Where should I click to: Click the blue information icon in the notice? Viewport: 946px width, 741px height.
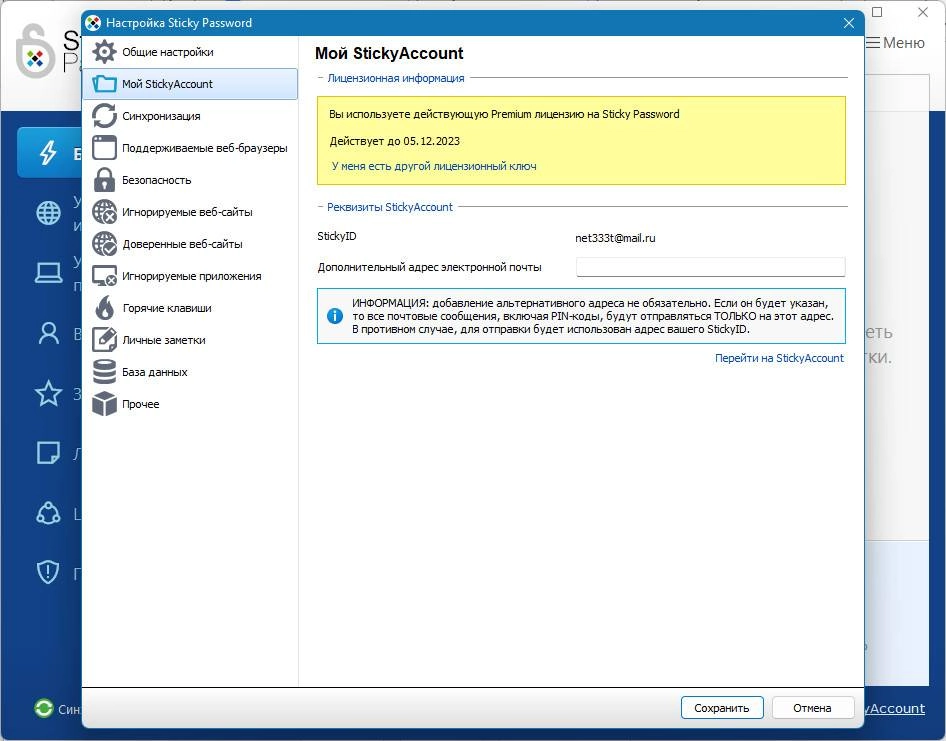[x=335, y=316]
